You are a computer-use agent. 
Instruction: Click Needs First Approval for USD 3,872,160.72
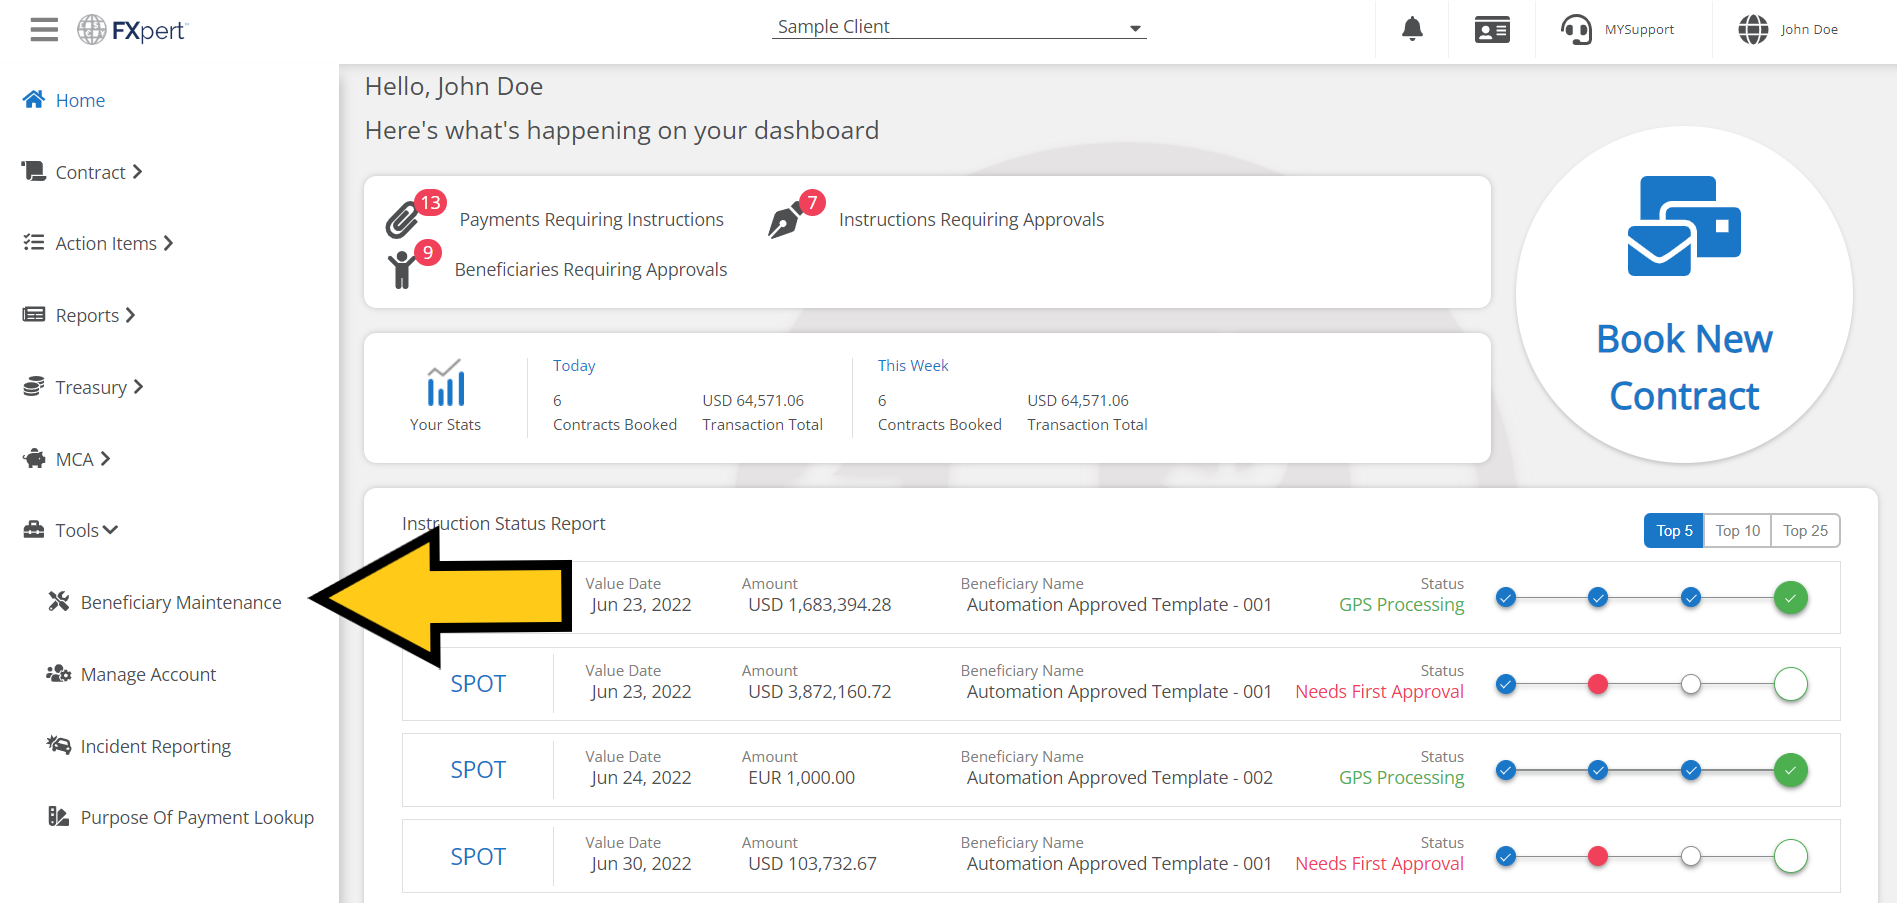(1379, 692)
